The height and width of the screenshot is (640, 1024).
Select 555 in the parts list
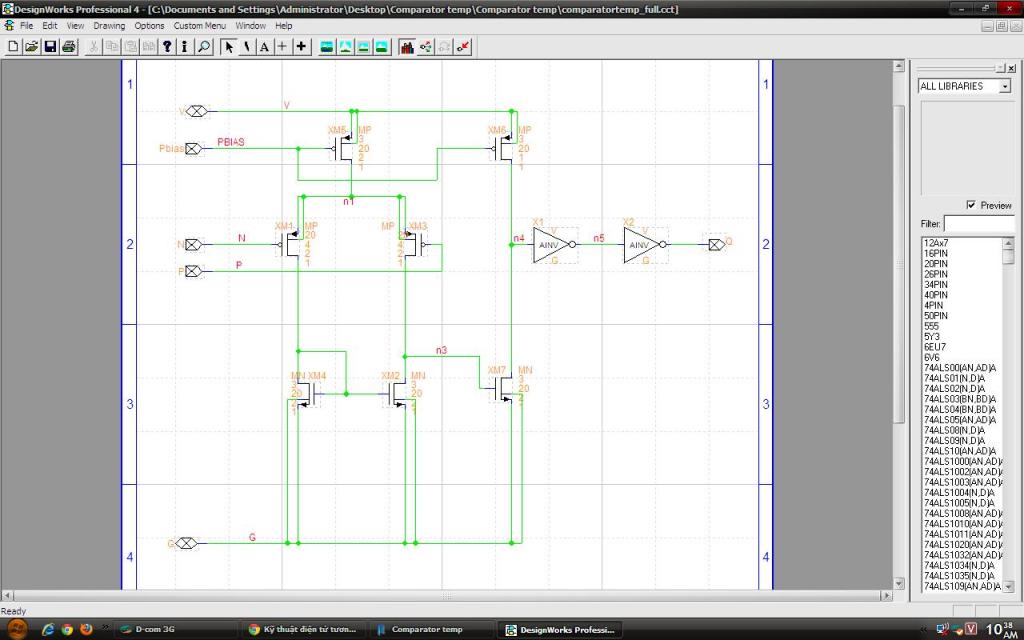pos(932,326)
